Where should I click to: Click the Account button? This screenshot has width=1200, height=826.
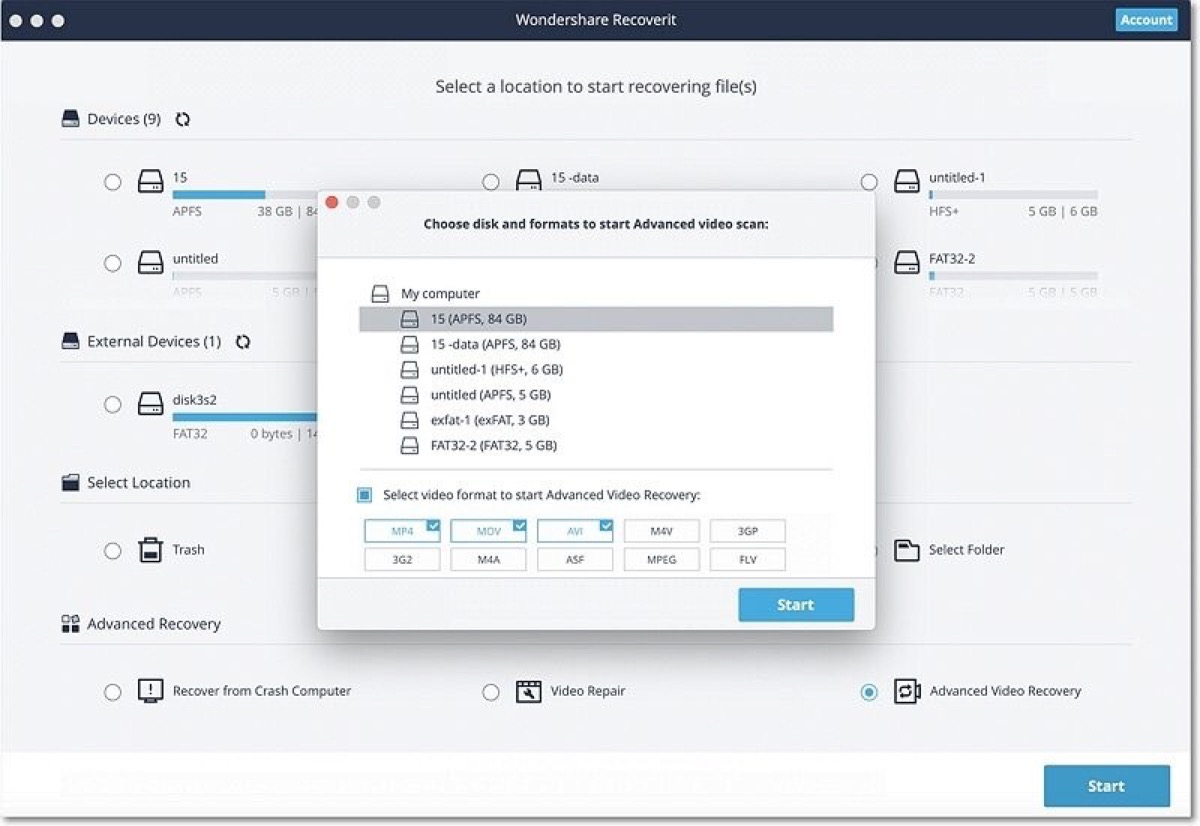pyautogui.click(x=1146, y=19)
